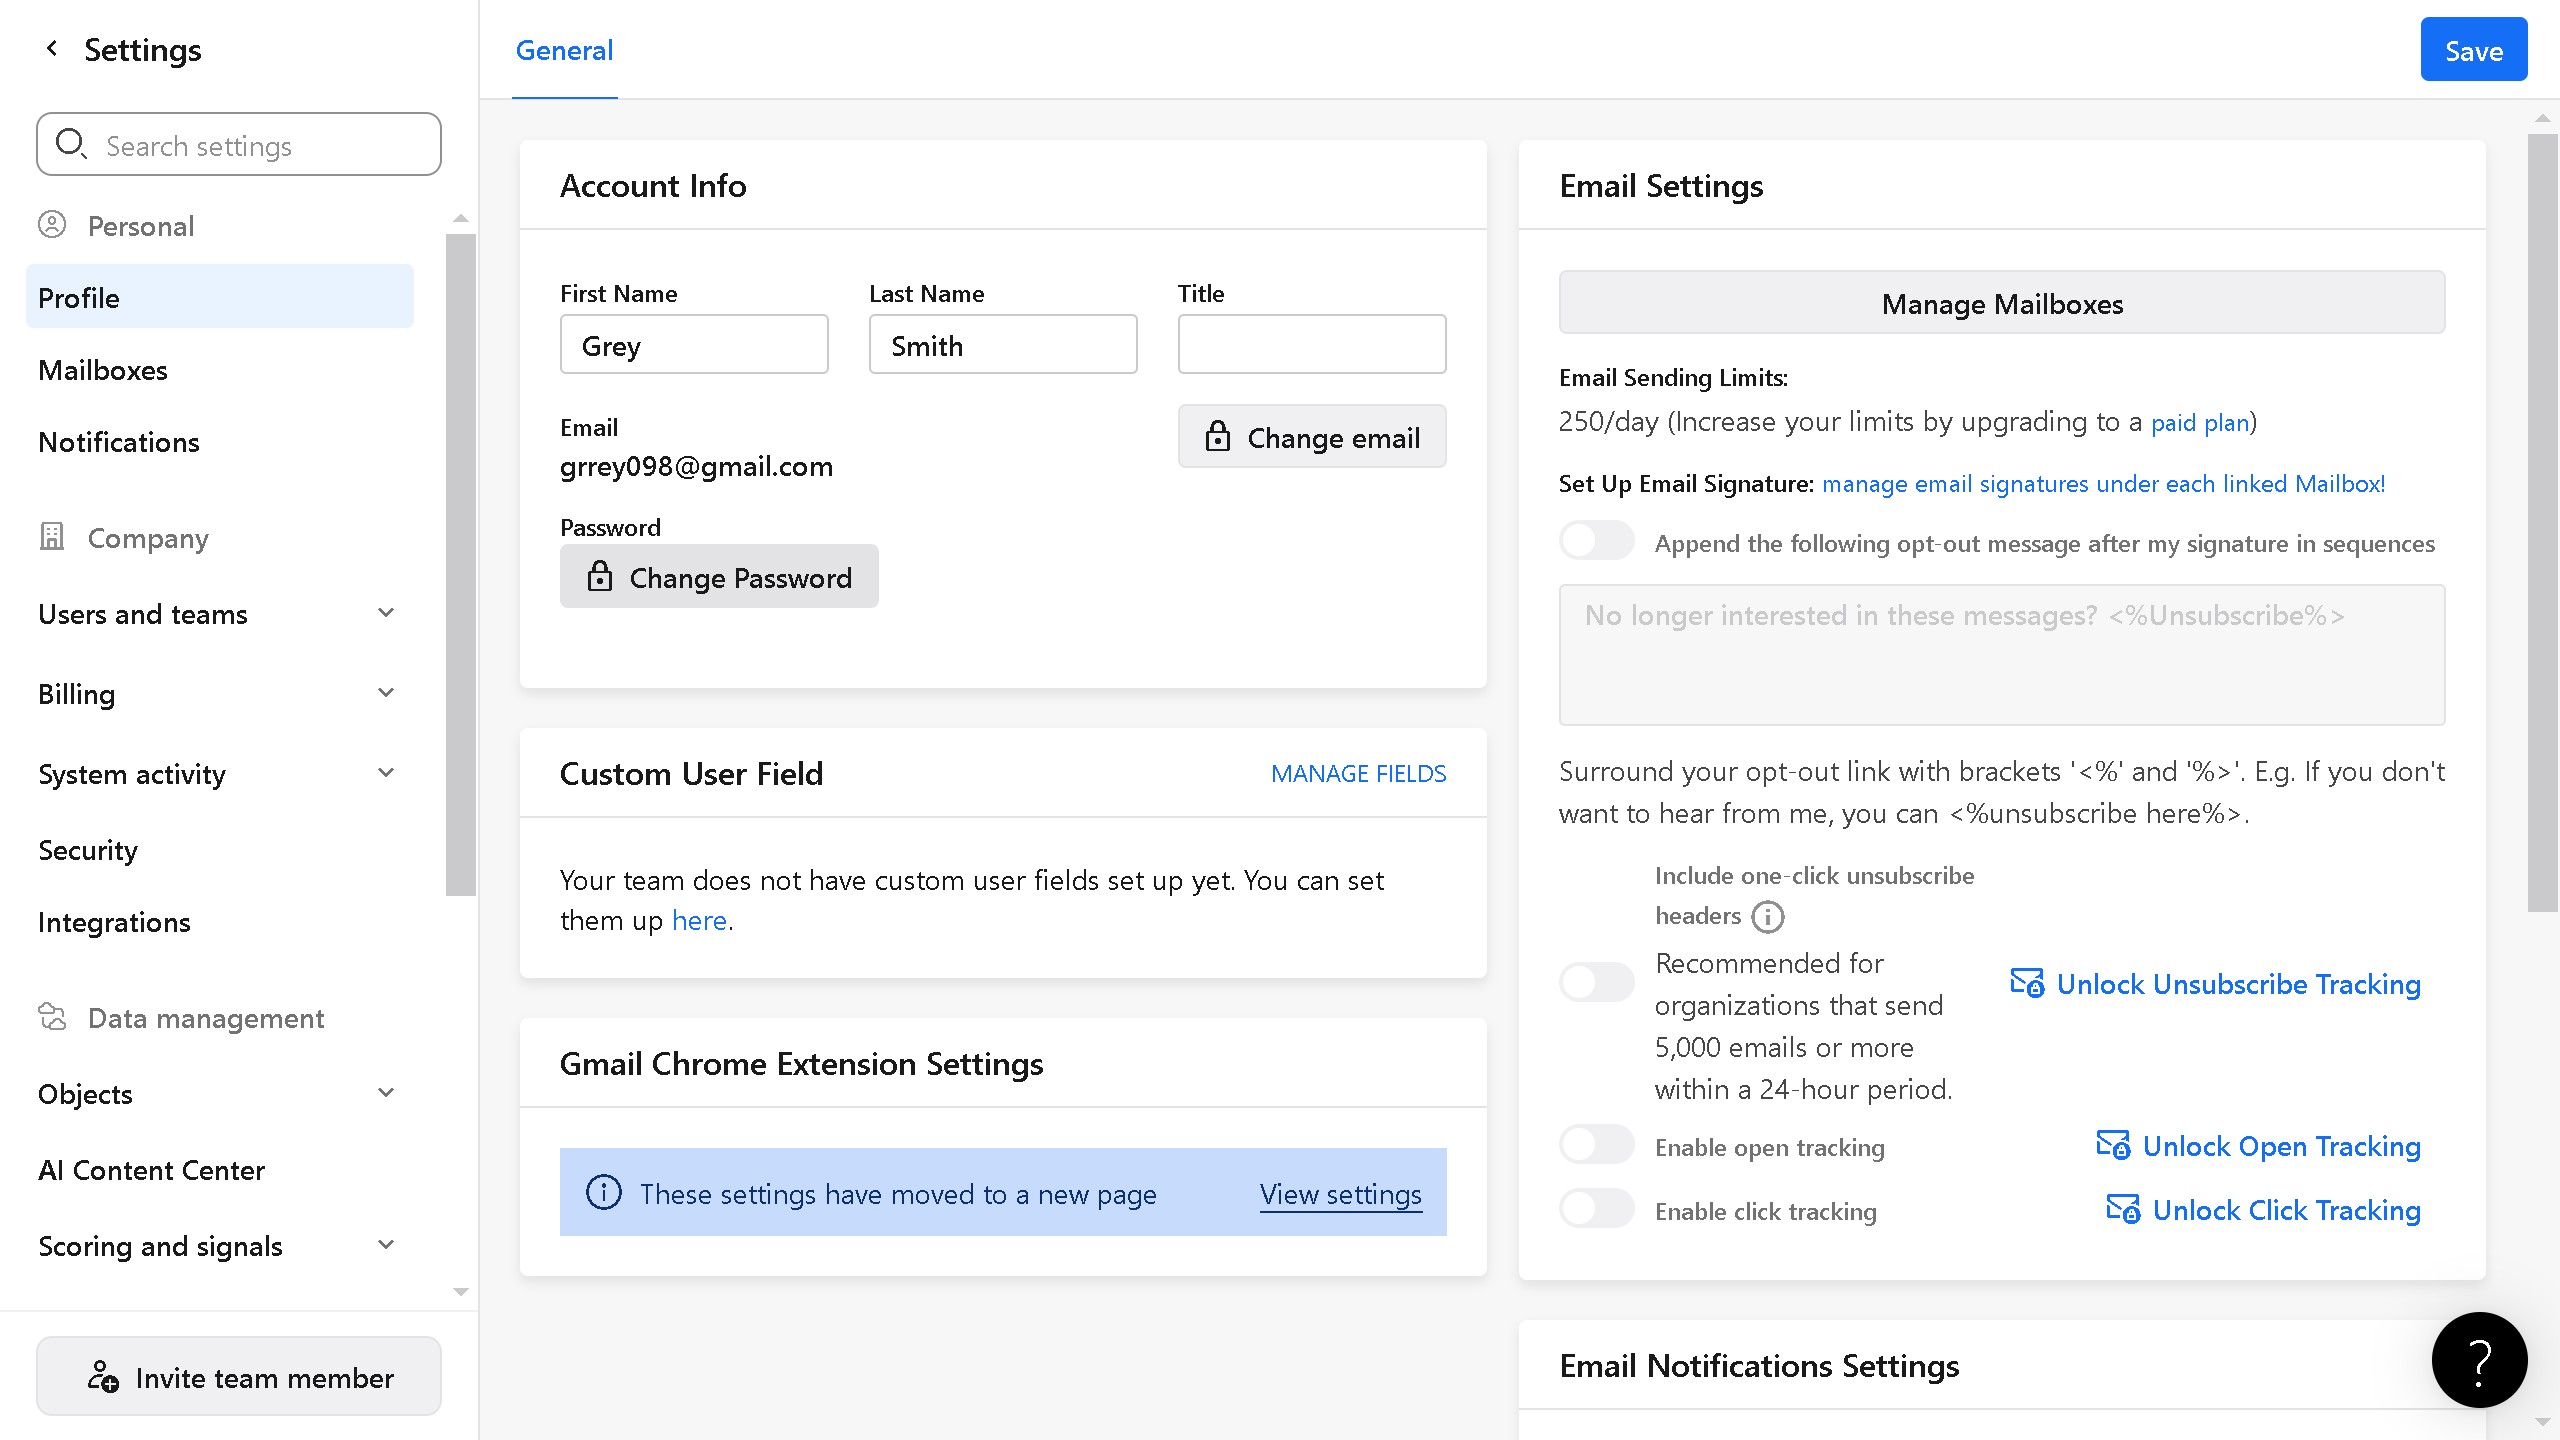The image size is (2560, 1440).
Task: Open the MANAGE FIELDS link
Action: point(1358,773)
